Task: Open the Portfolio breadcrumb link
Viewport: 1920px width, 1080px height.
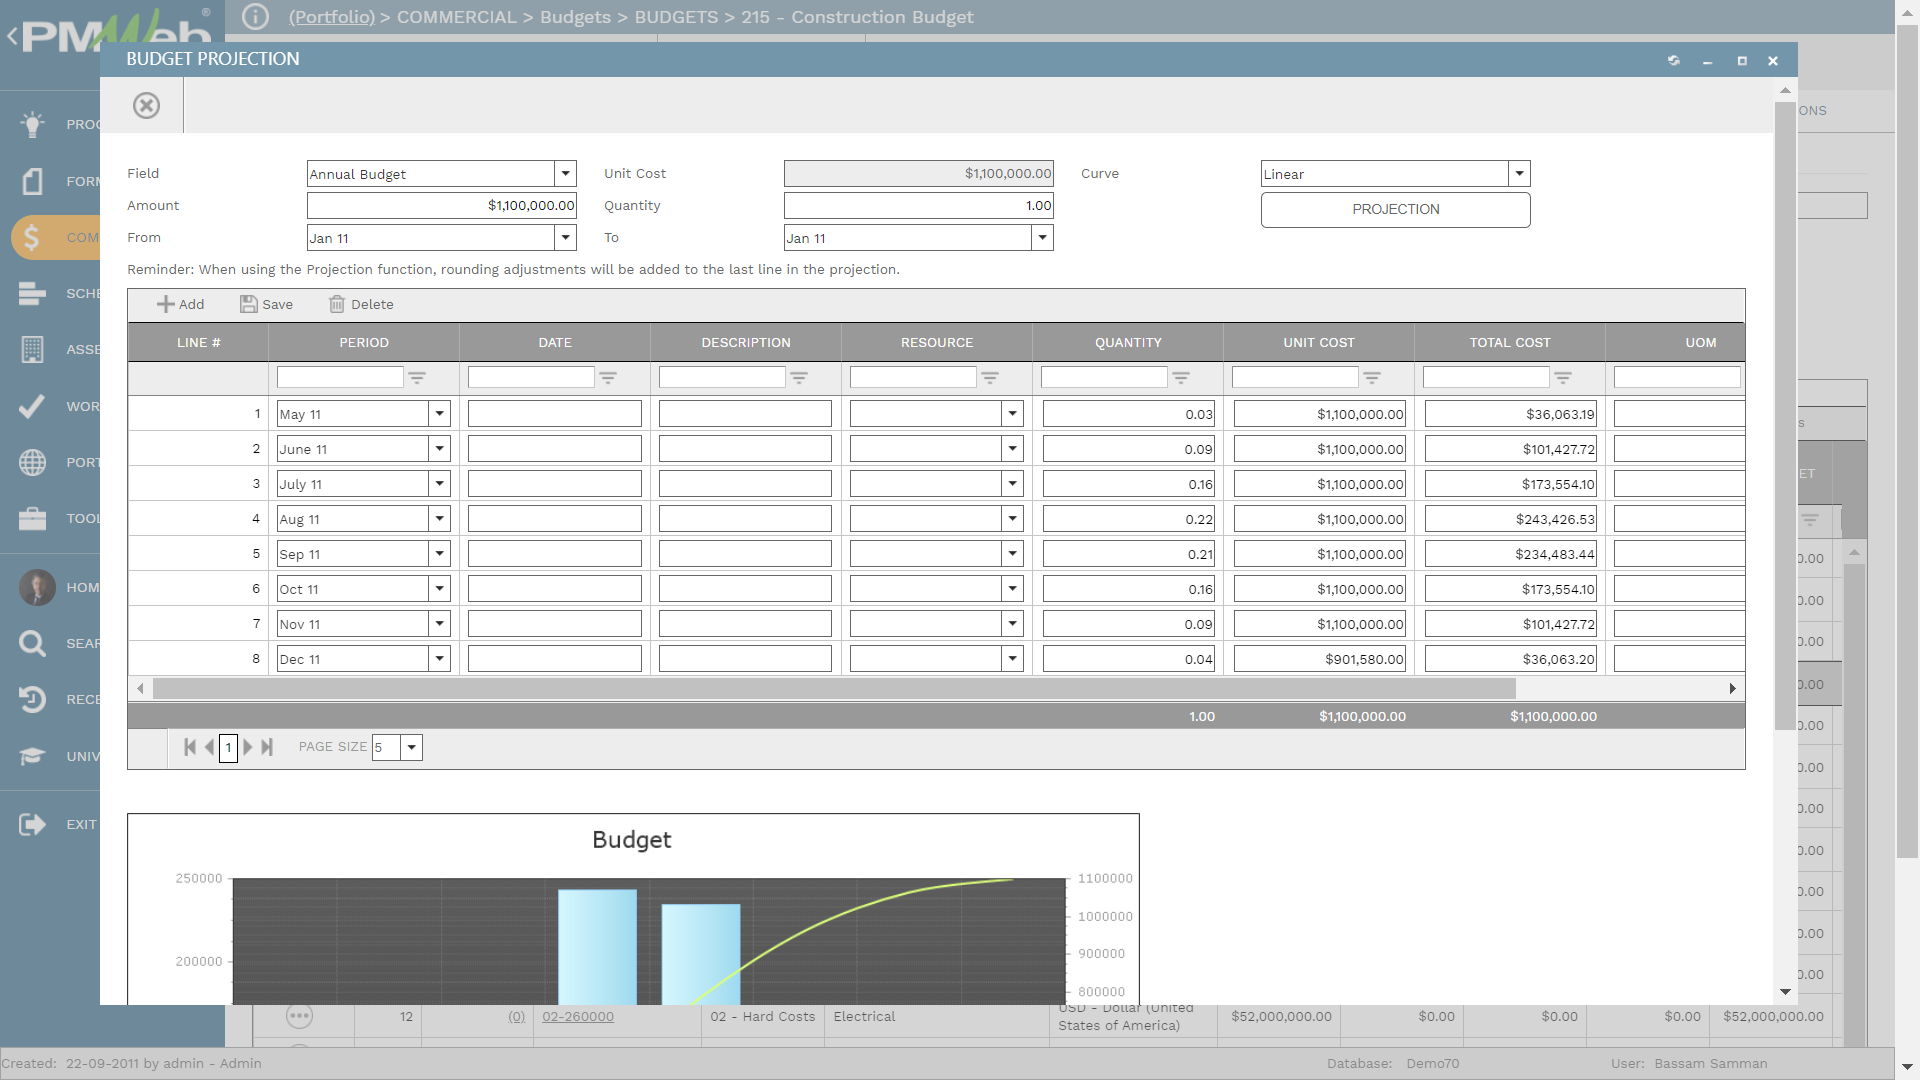Action: coord(332,17)
